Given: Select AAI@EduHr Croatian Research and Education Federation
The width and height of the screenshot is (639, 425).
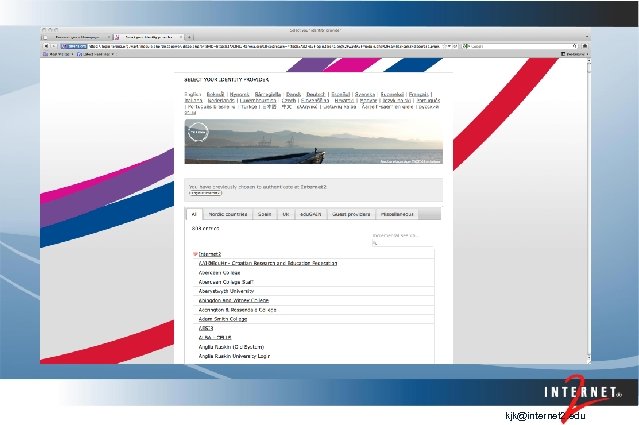Looking at the screenshot, I should 268,263.
